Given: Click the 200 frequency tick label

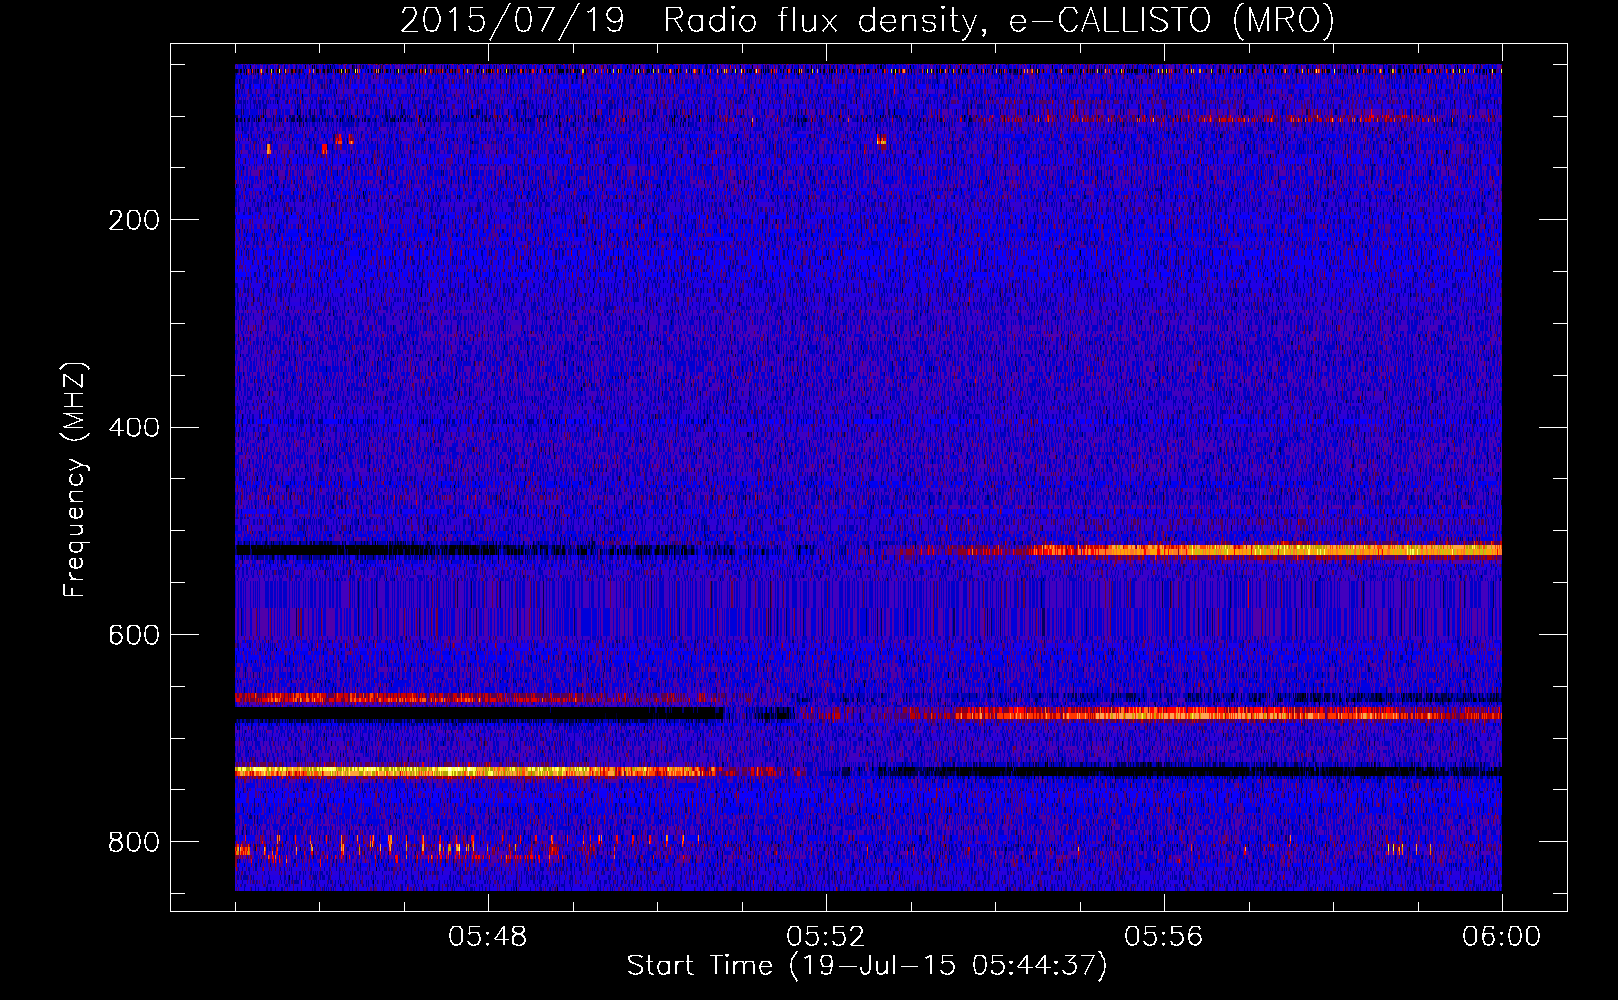Looking at the screenshot, I should 133,220.
